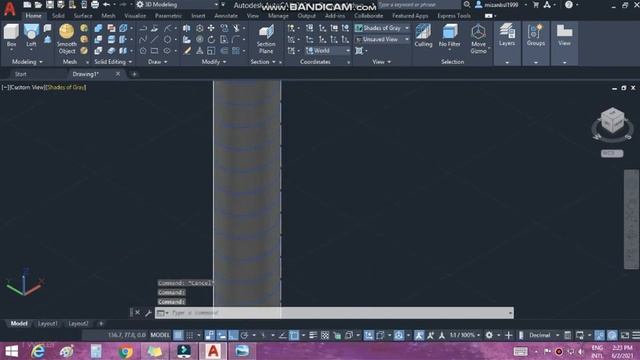Click the ViewCube navigation cube
640x360 pixels.
coord(612,120)
